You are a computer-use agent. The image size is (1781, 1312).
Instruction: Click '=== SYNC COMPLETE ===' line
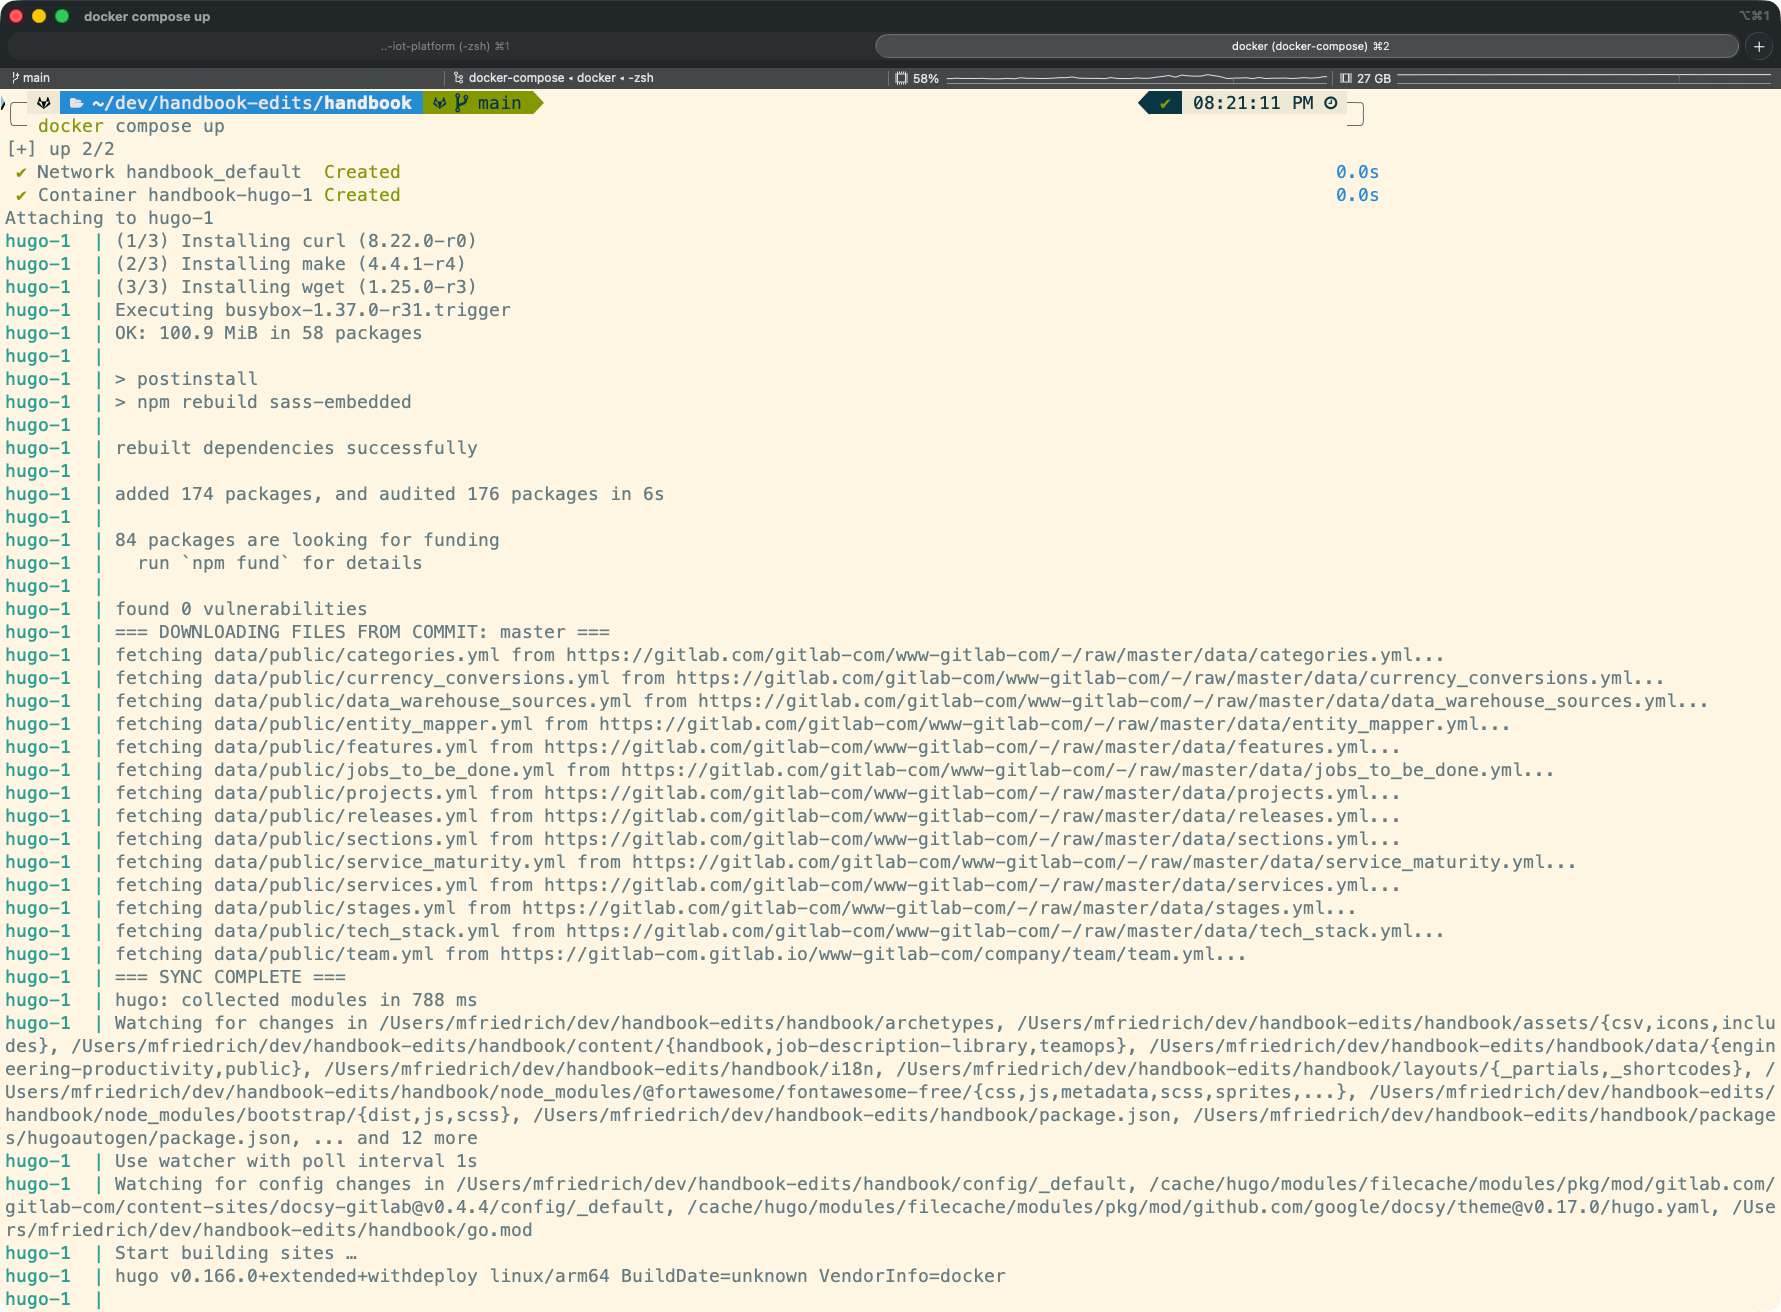click(x=230, y=977)
